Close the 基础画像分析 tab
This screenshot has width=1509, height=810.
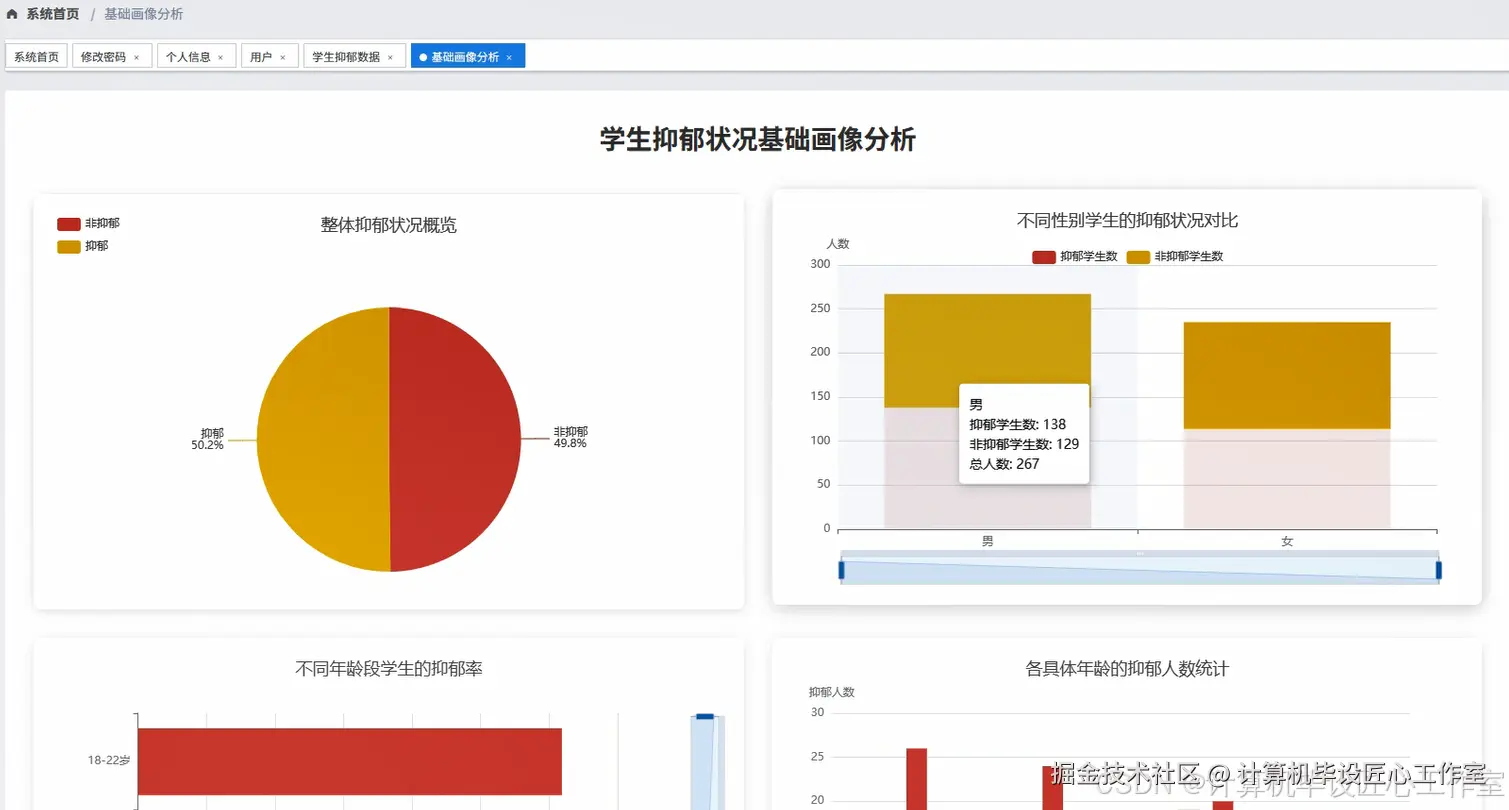509,58
